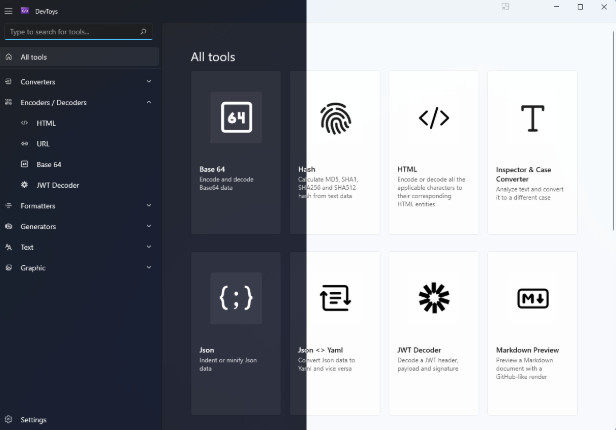Open the Hash tool card title
The width and height of the screenshot is (616, 430).
tap(306, 169)
